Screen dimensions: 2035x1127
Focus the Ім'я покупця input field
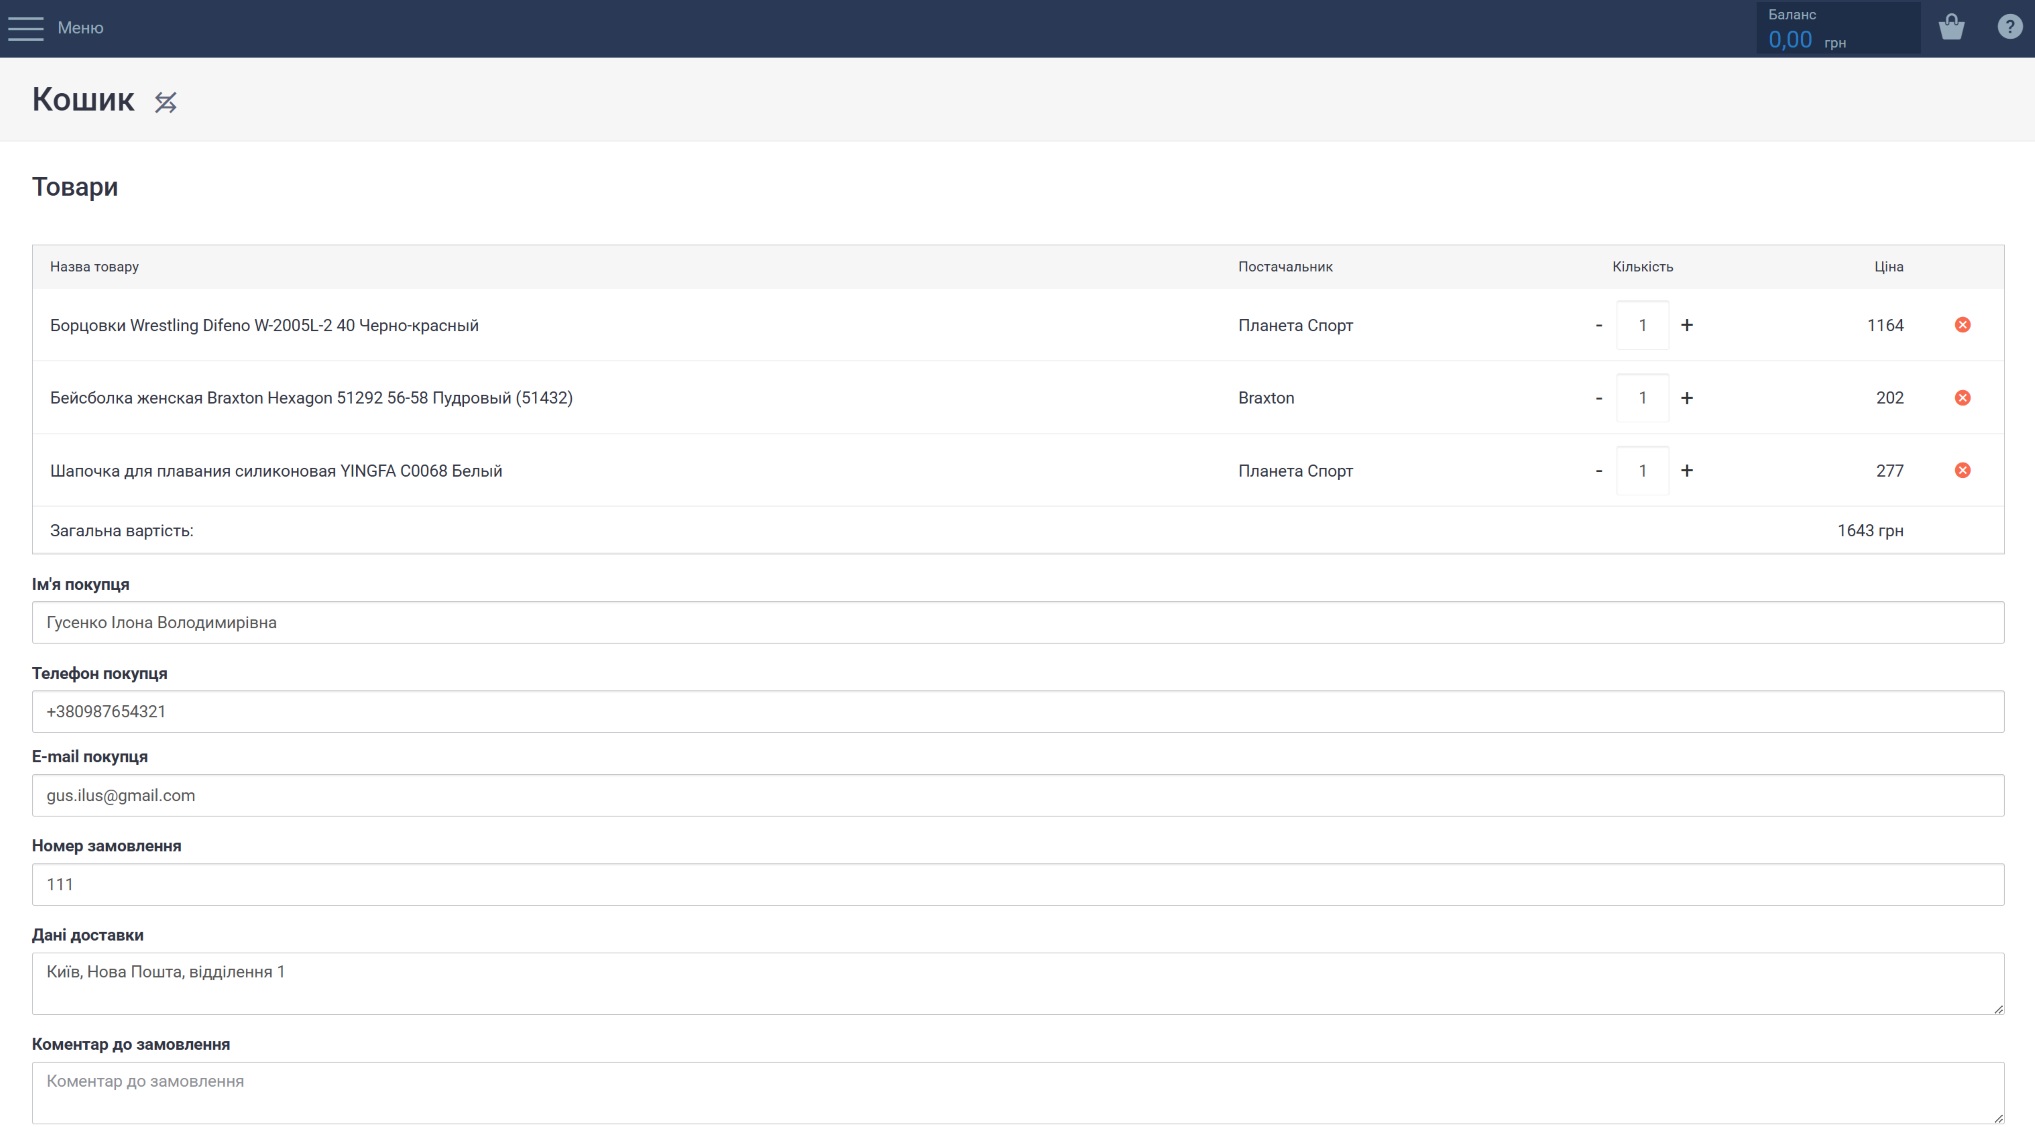coord(1018,623)
